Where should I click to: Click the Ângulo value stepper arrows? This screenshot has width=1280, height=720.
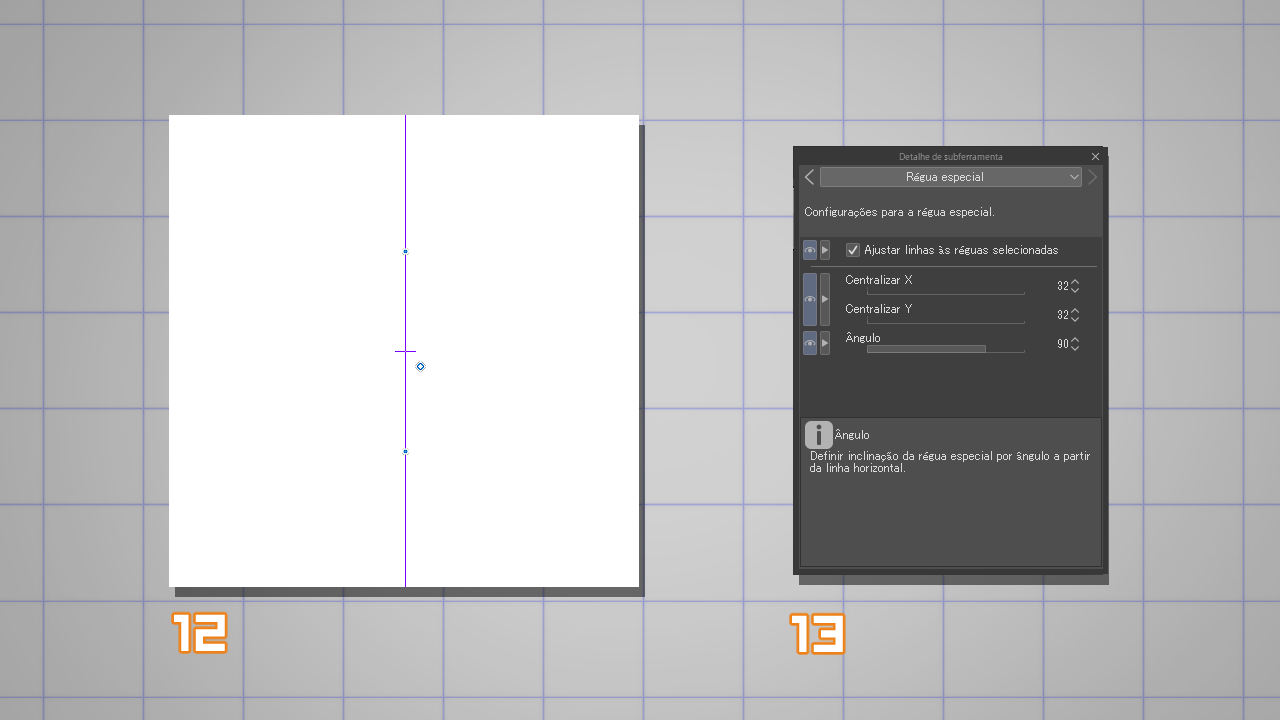coord(1075,344)
